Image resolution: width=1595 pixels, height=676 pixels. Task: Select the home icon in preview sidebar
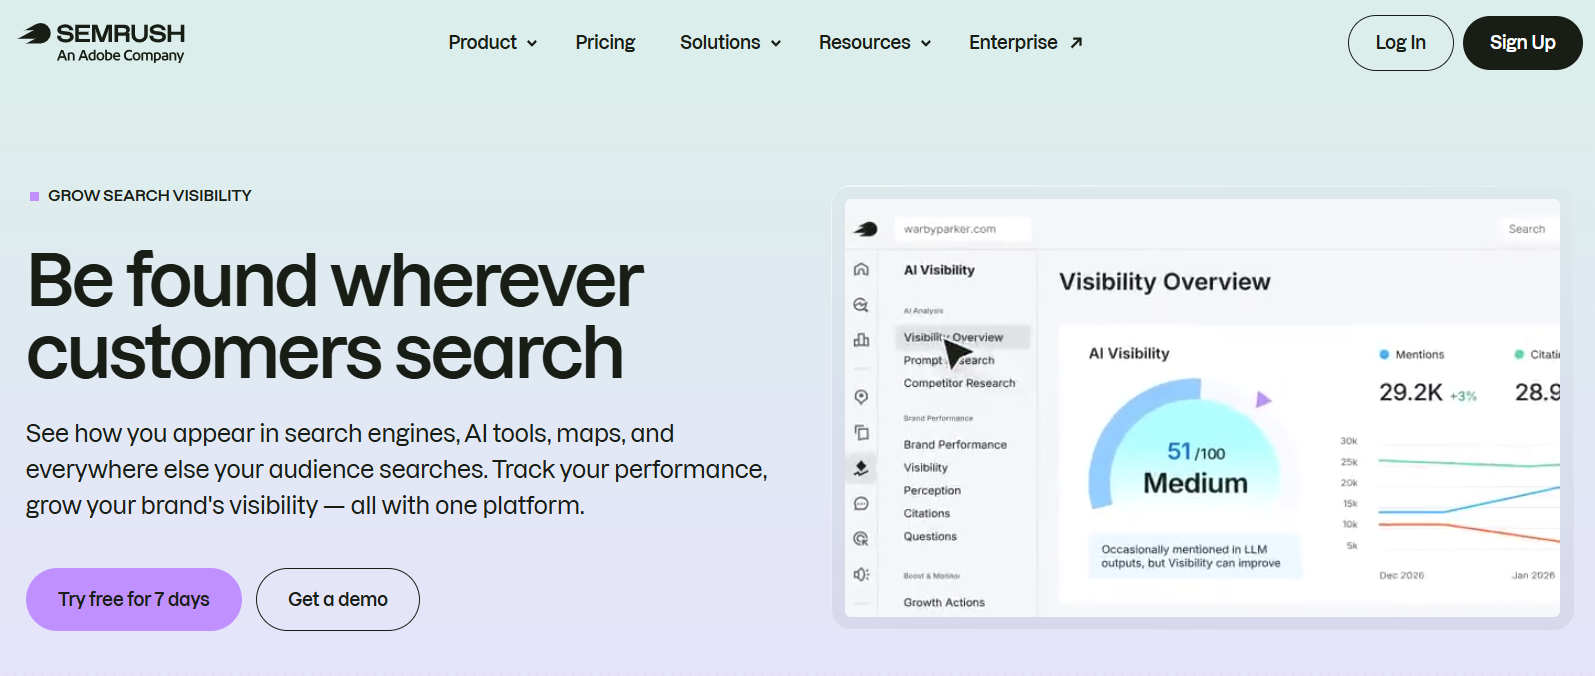[861, 270]
